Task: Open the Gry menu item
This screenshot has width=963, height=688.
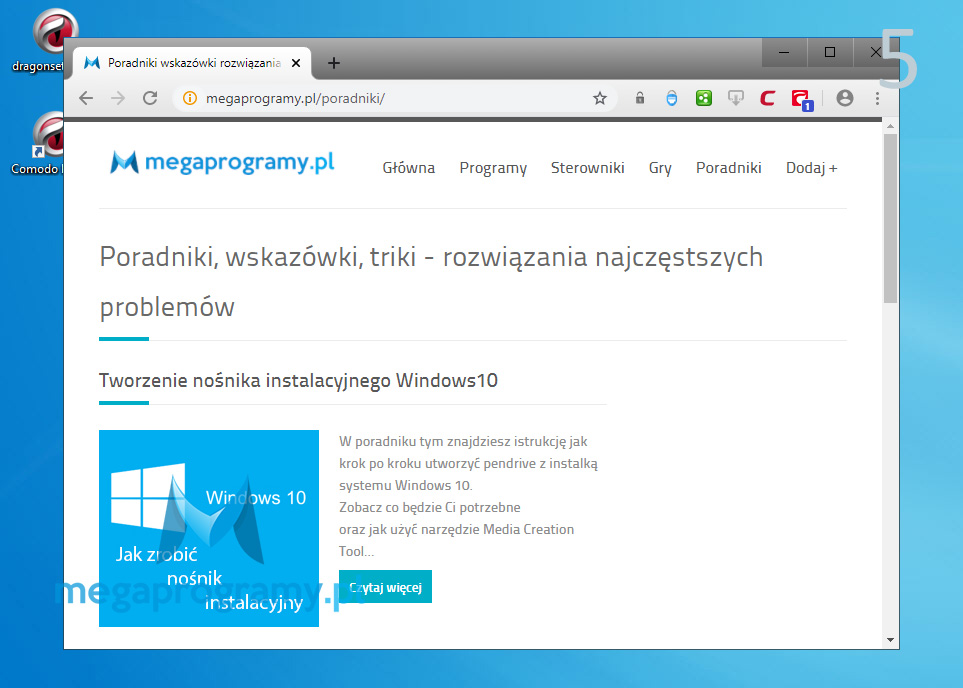Action: pyautogui.click(x=660, y=168)
